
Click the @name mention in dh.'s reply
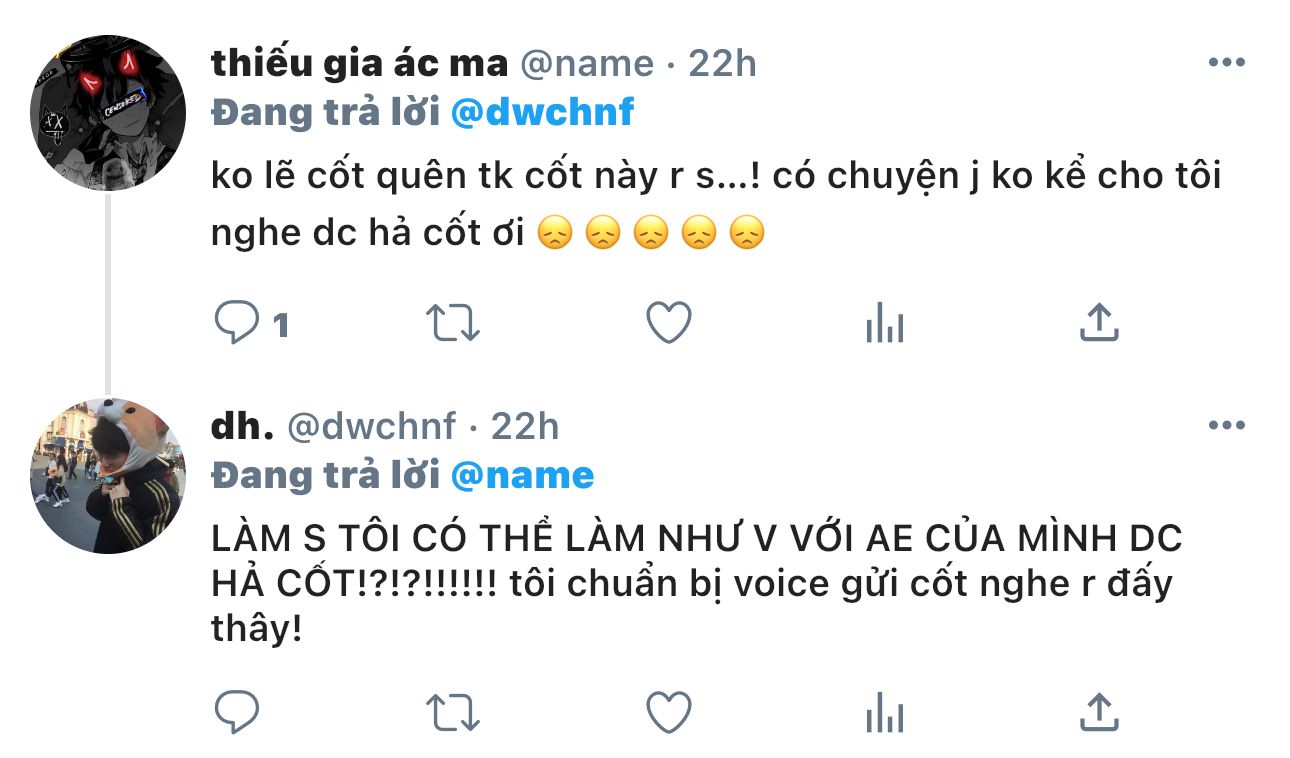tap(522, 475)
